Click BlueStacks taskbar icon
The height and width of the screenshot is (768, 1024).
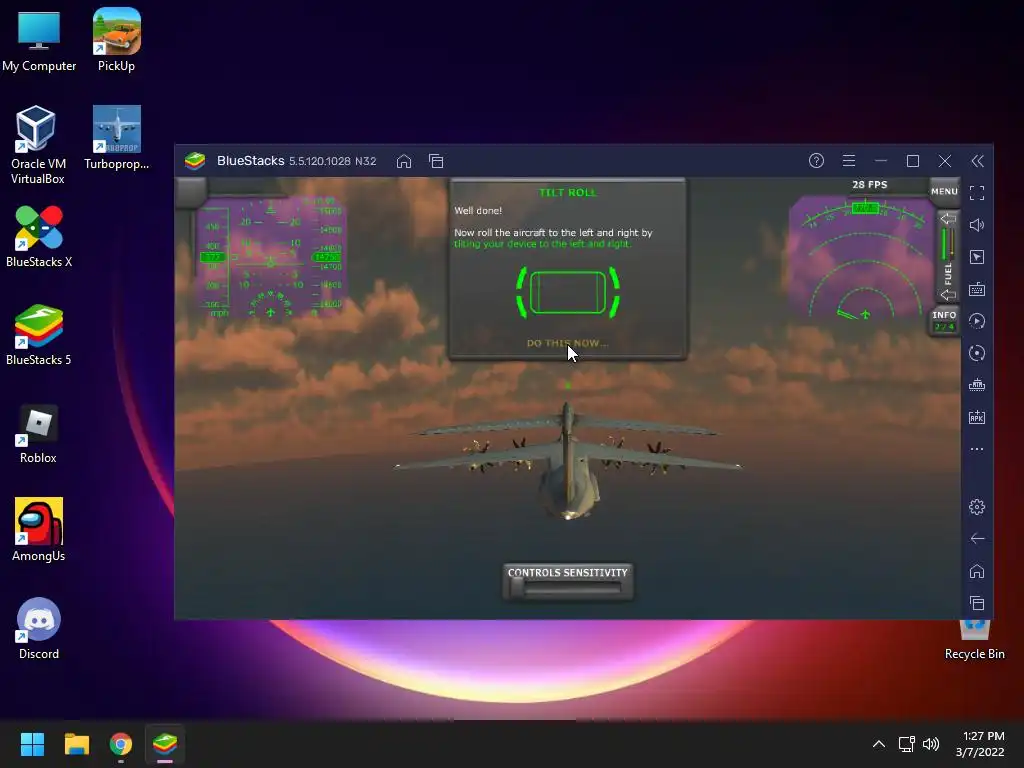click(165, 744)
